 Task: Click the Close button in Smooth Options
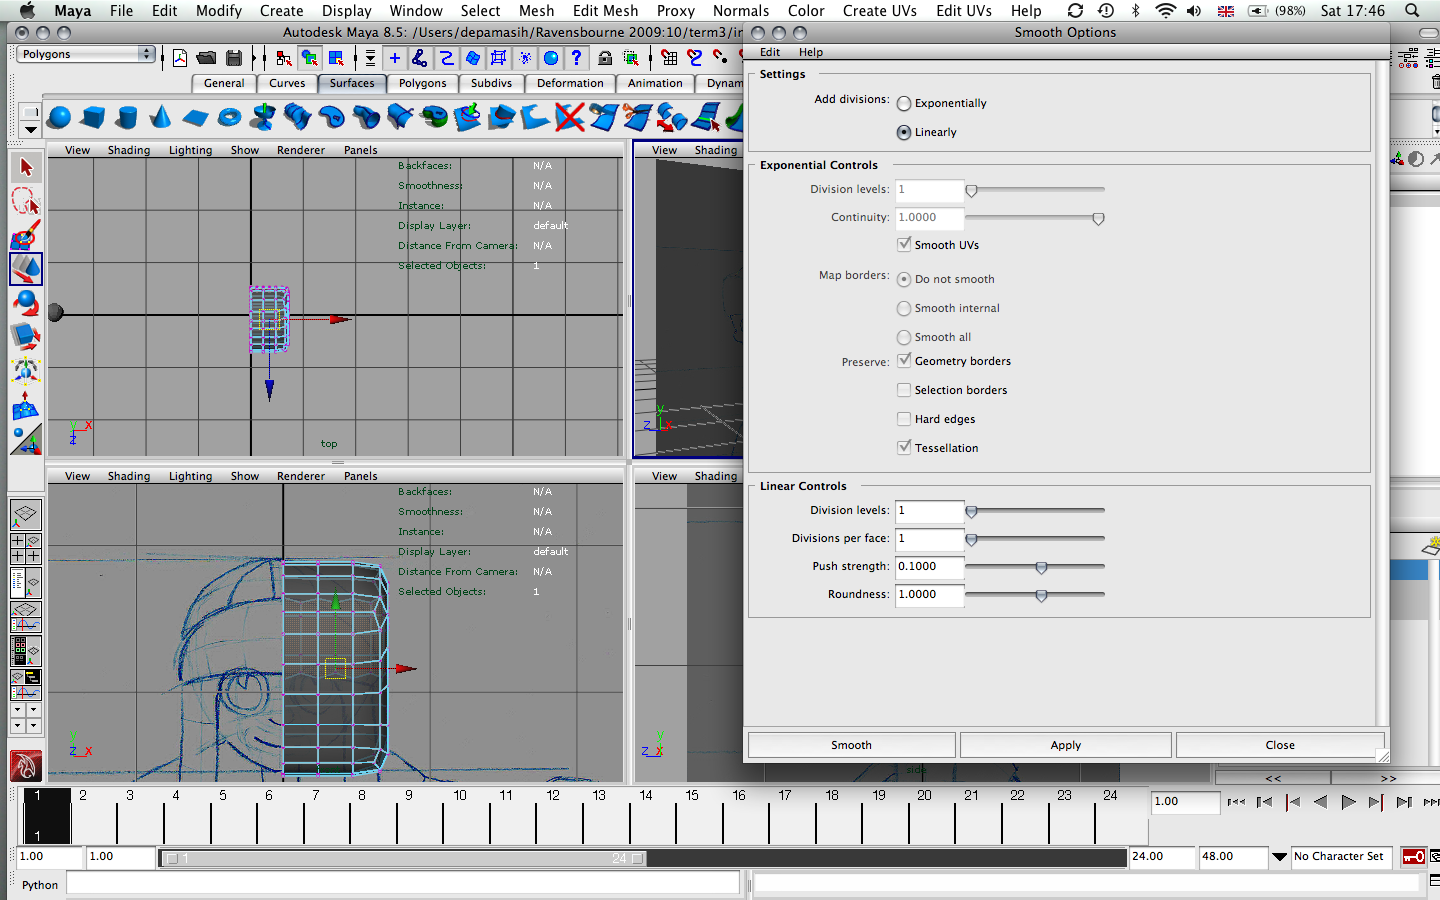coord(1280,745)
